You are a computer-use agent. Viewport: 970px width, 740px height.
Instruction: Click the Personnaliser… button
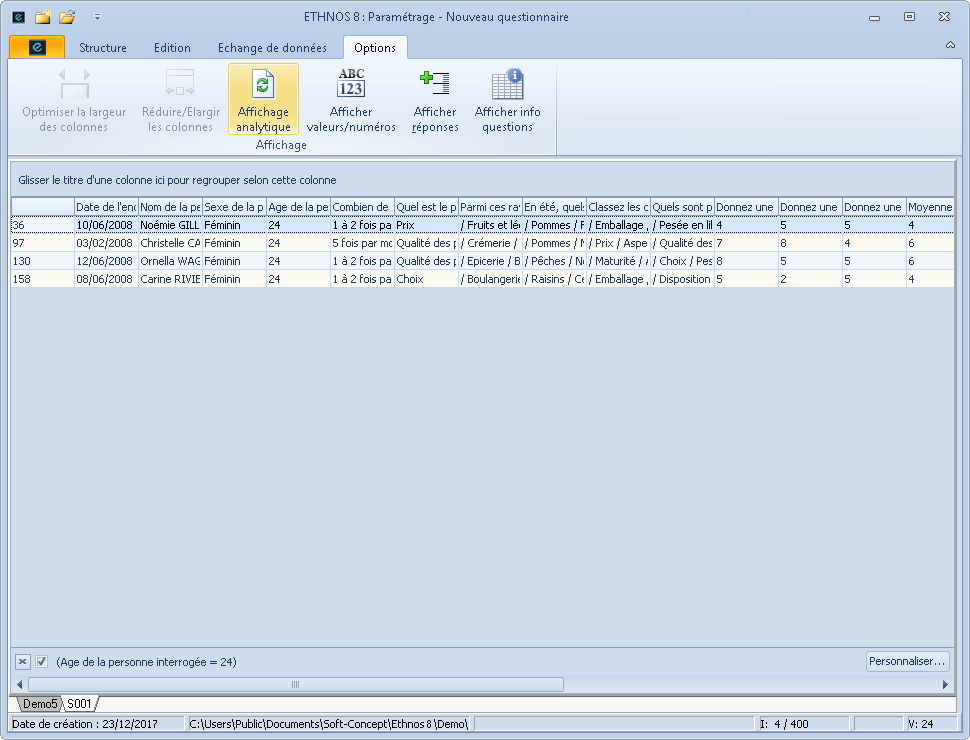click(907, 661)
